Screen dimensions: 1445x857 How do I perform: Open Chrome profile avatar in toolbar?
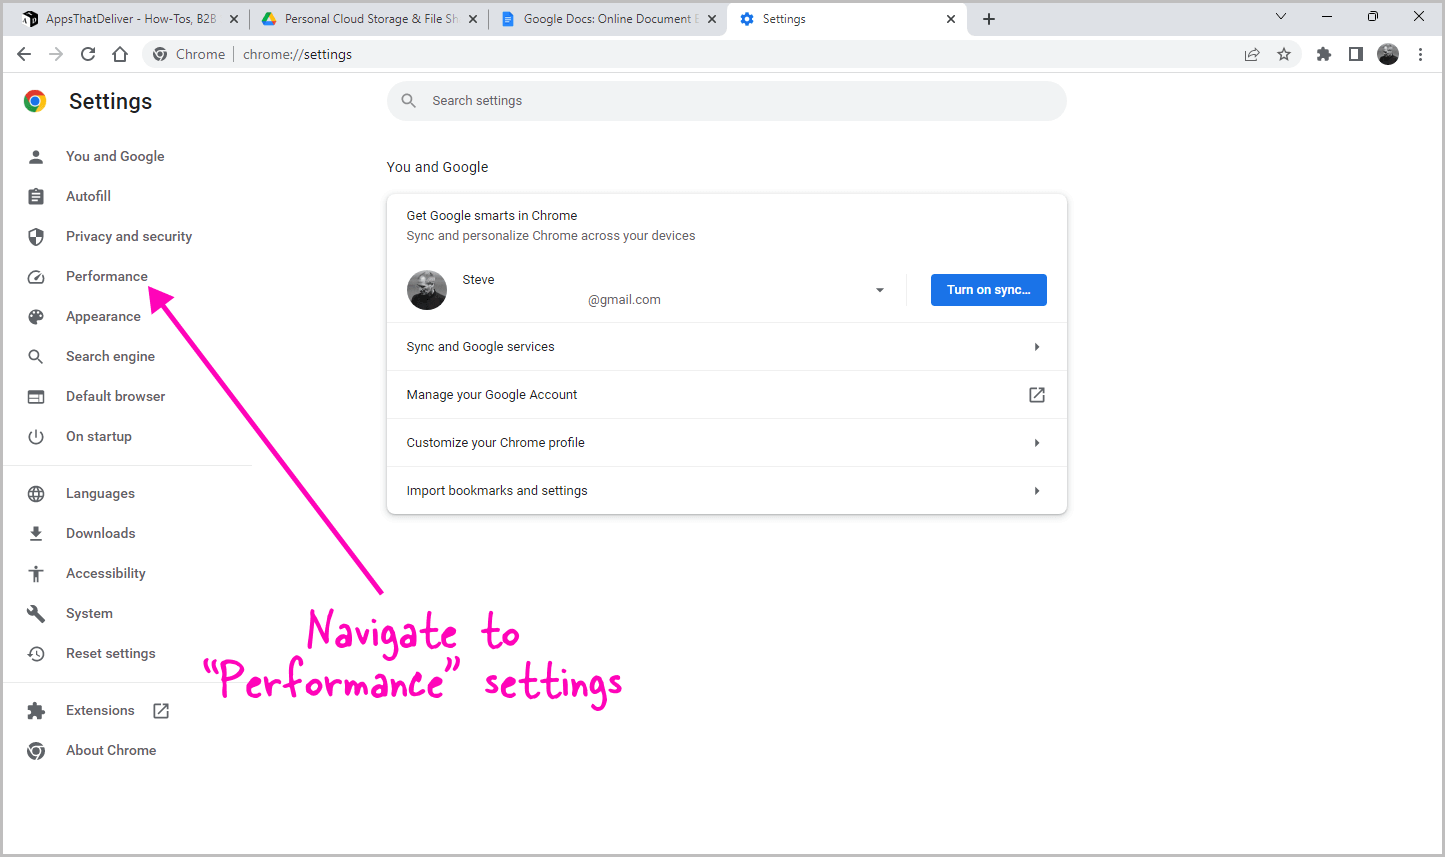coord(1388,54)
